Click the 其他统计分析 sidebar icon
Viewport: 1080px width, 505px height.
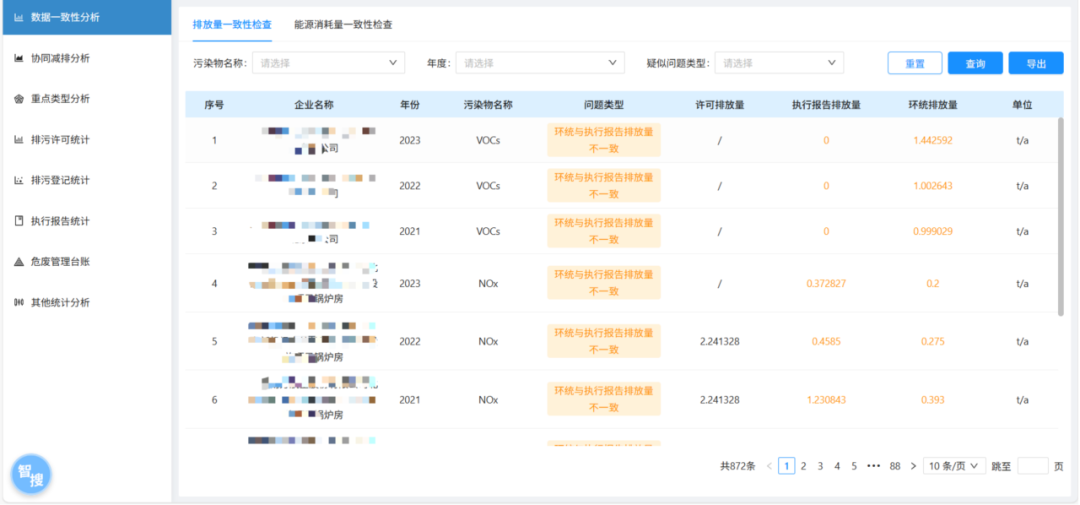pyautogui.click(x=18, y=302)
